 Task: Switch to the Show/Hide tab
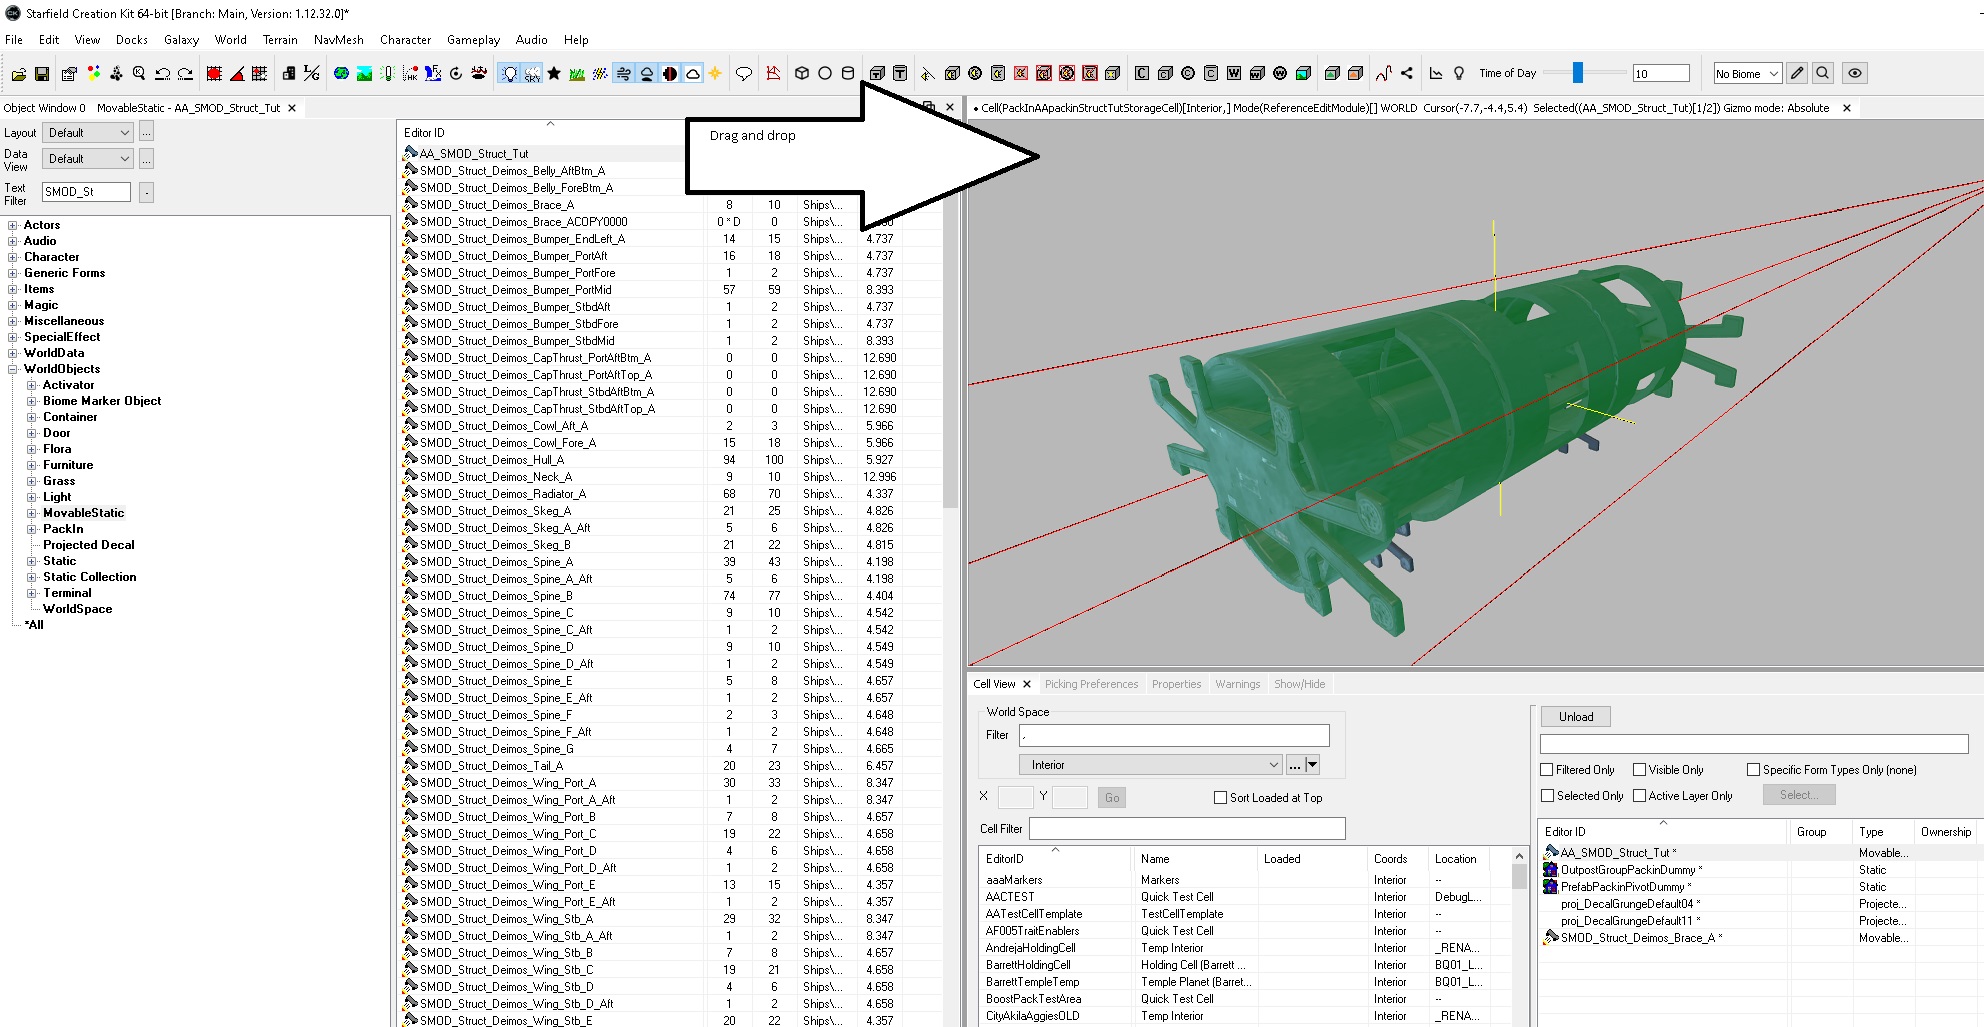1299,684
